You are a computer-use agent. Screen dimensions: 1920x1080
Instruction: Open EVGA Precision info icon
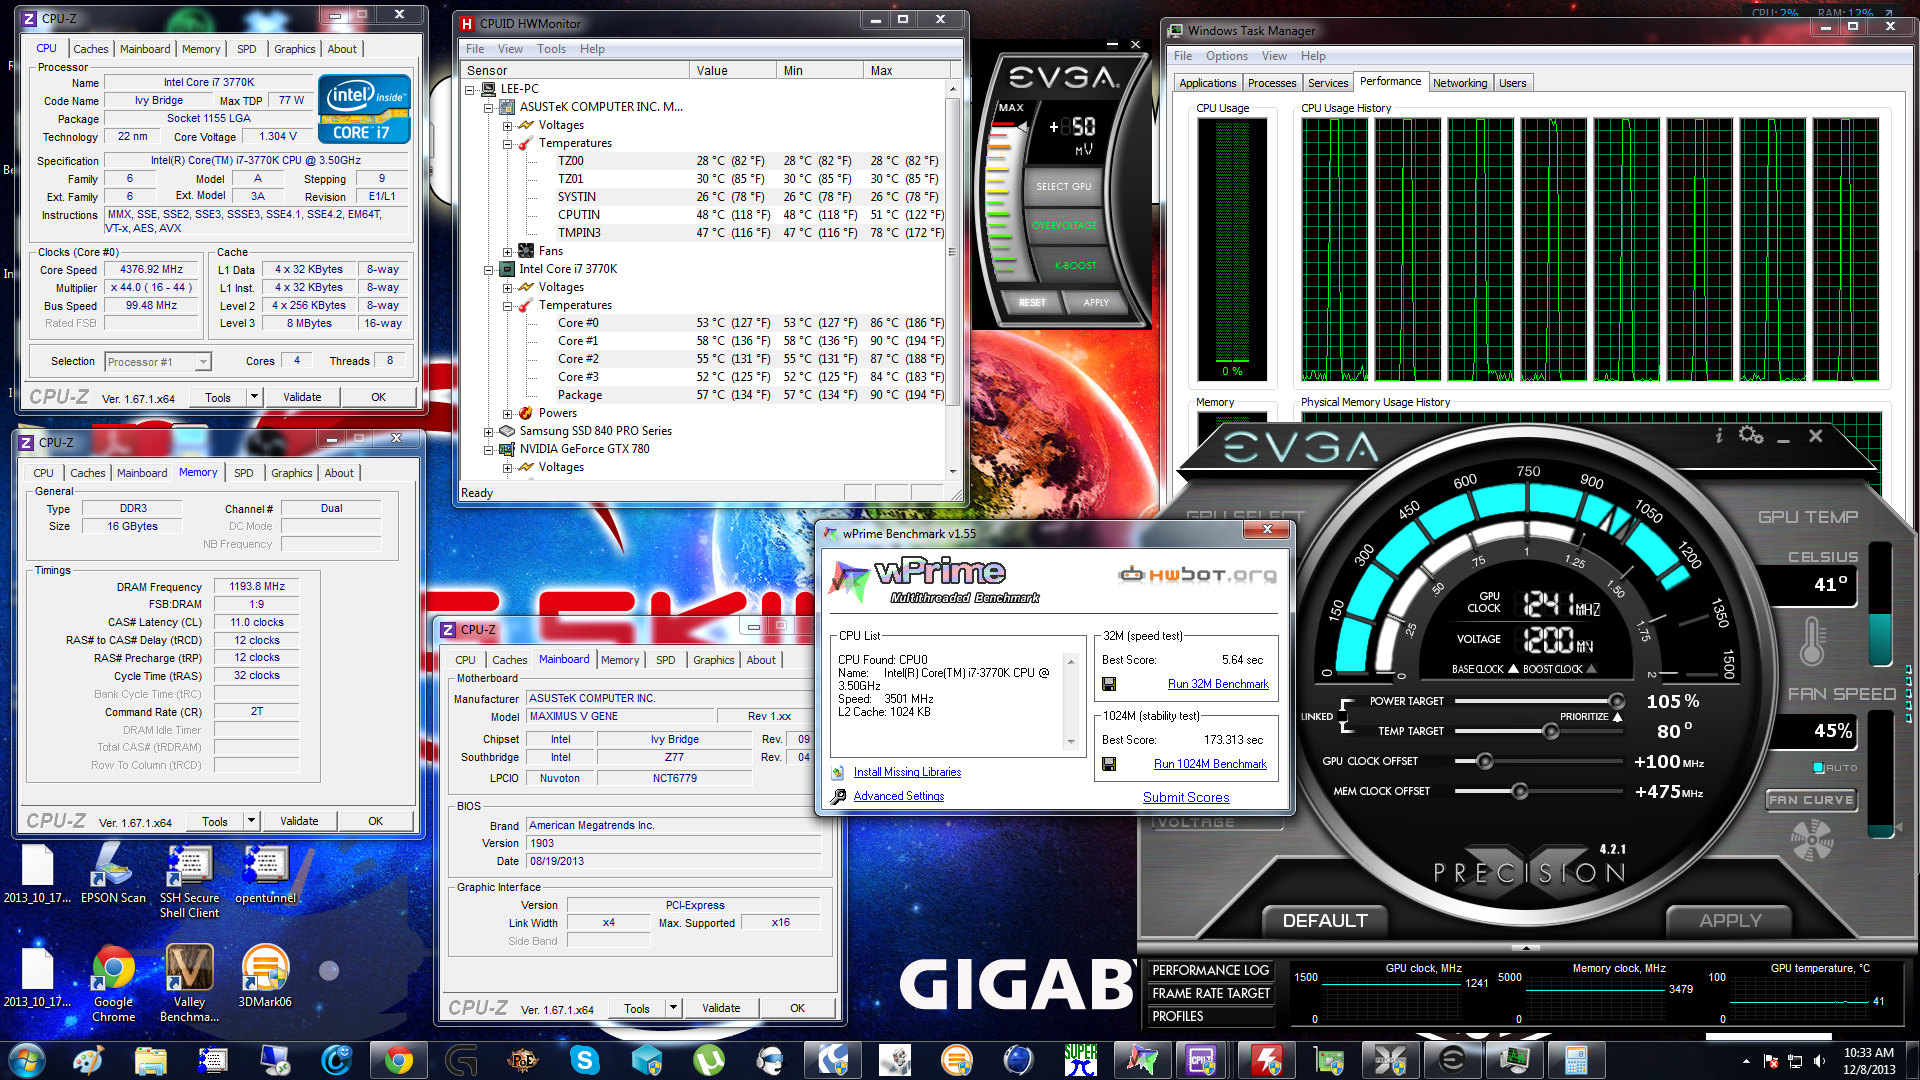[x=1719, y=435]
